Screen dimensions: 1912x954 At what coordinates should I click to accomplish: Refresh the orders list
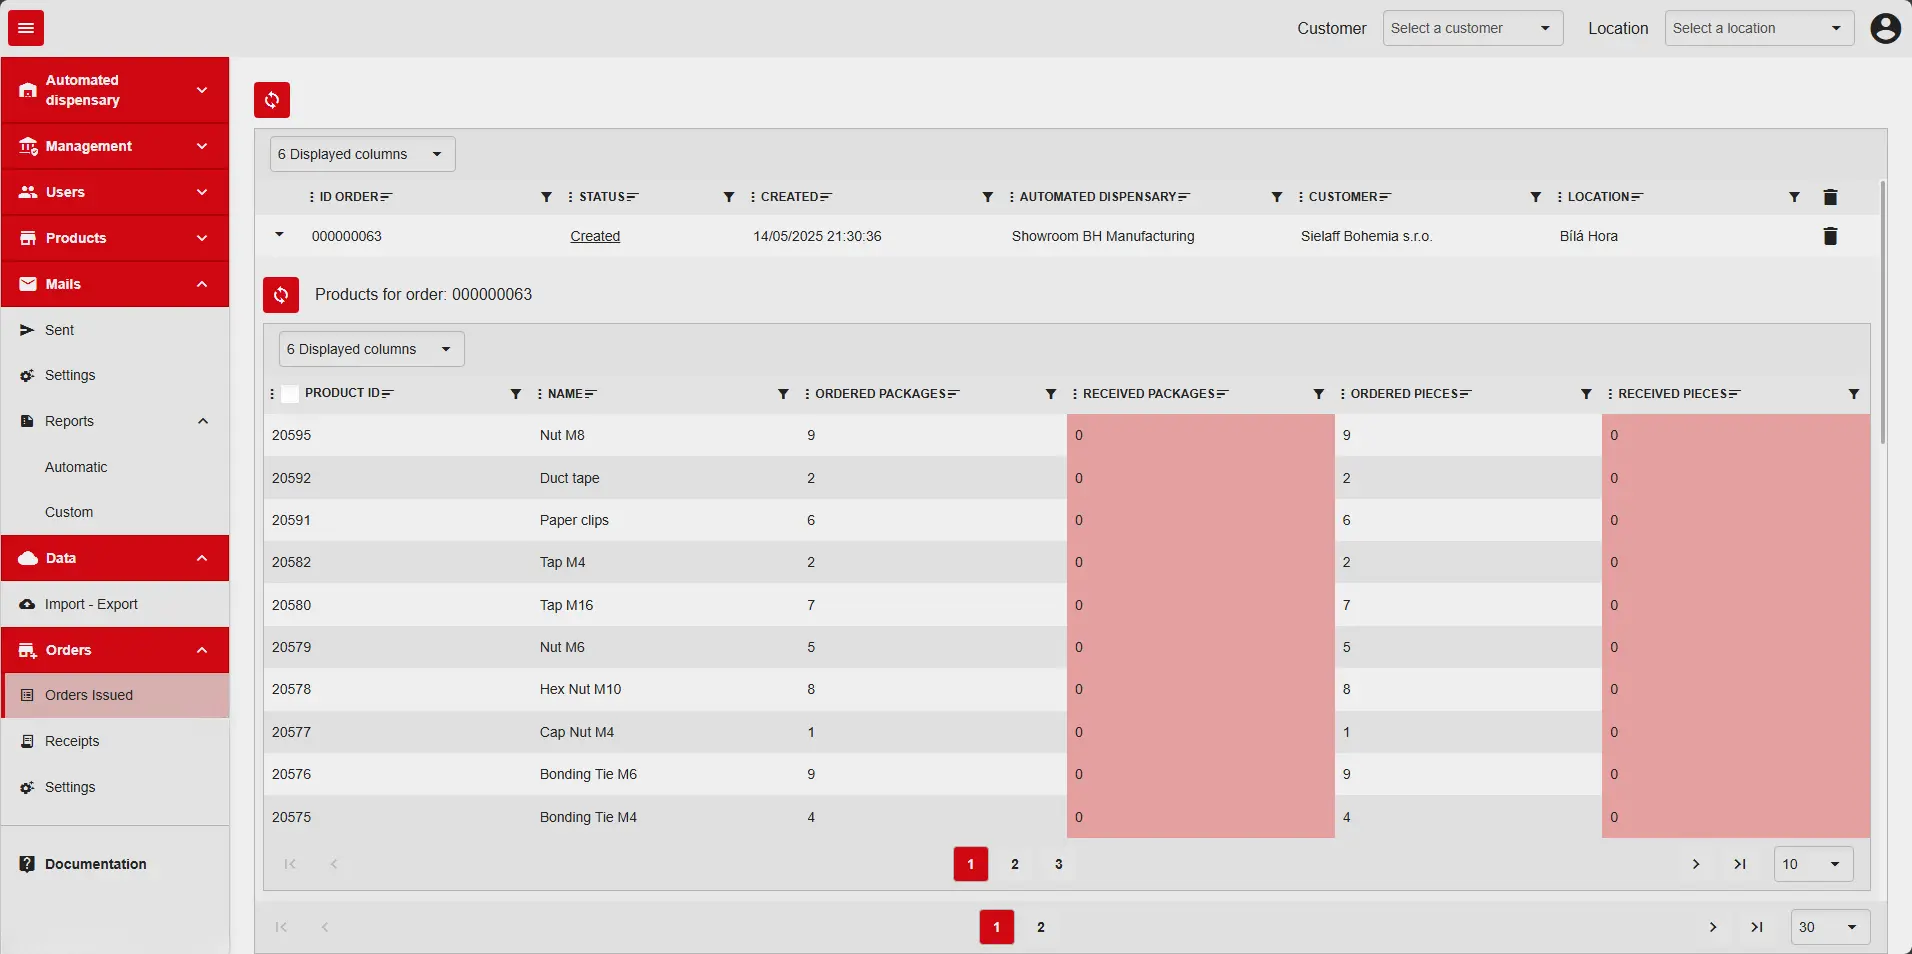(x=272, y=100)
